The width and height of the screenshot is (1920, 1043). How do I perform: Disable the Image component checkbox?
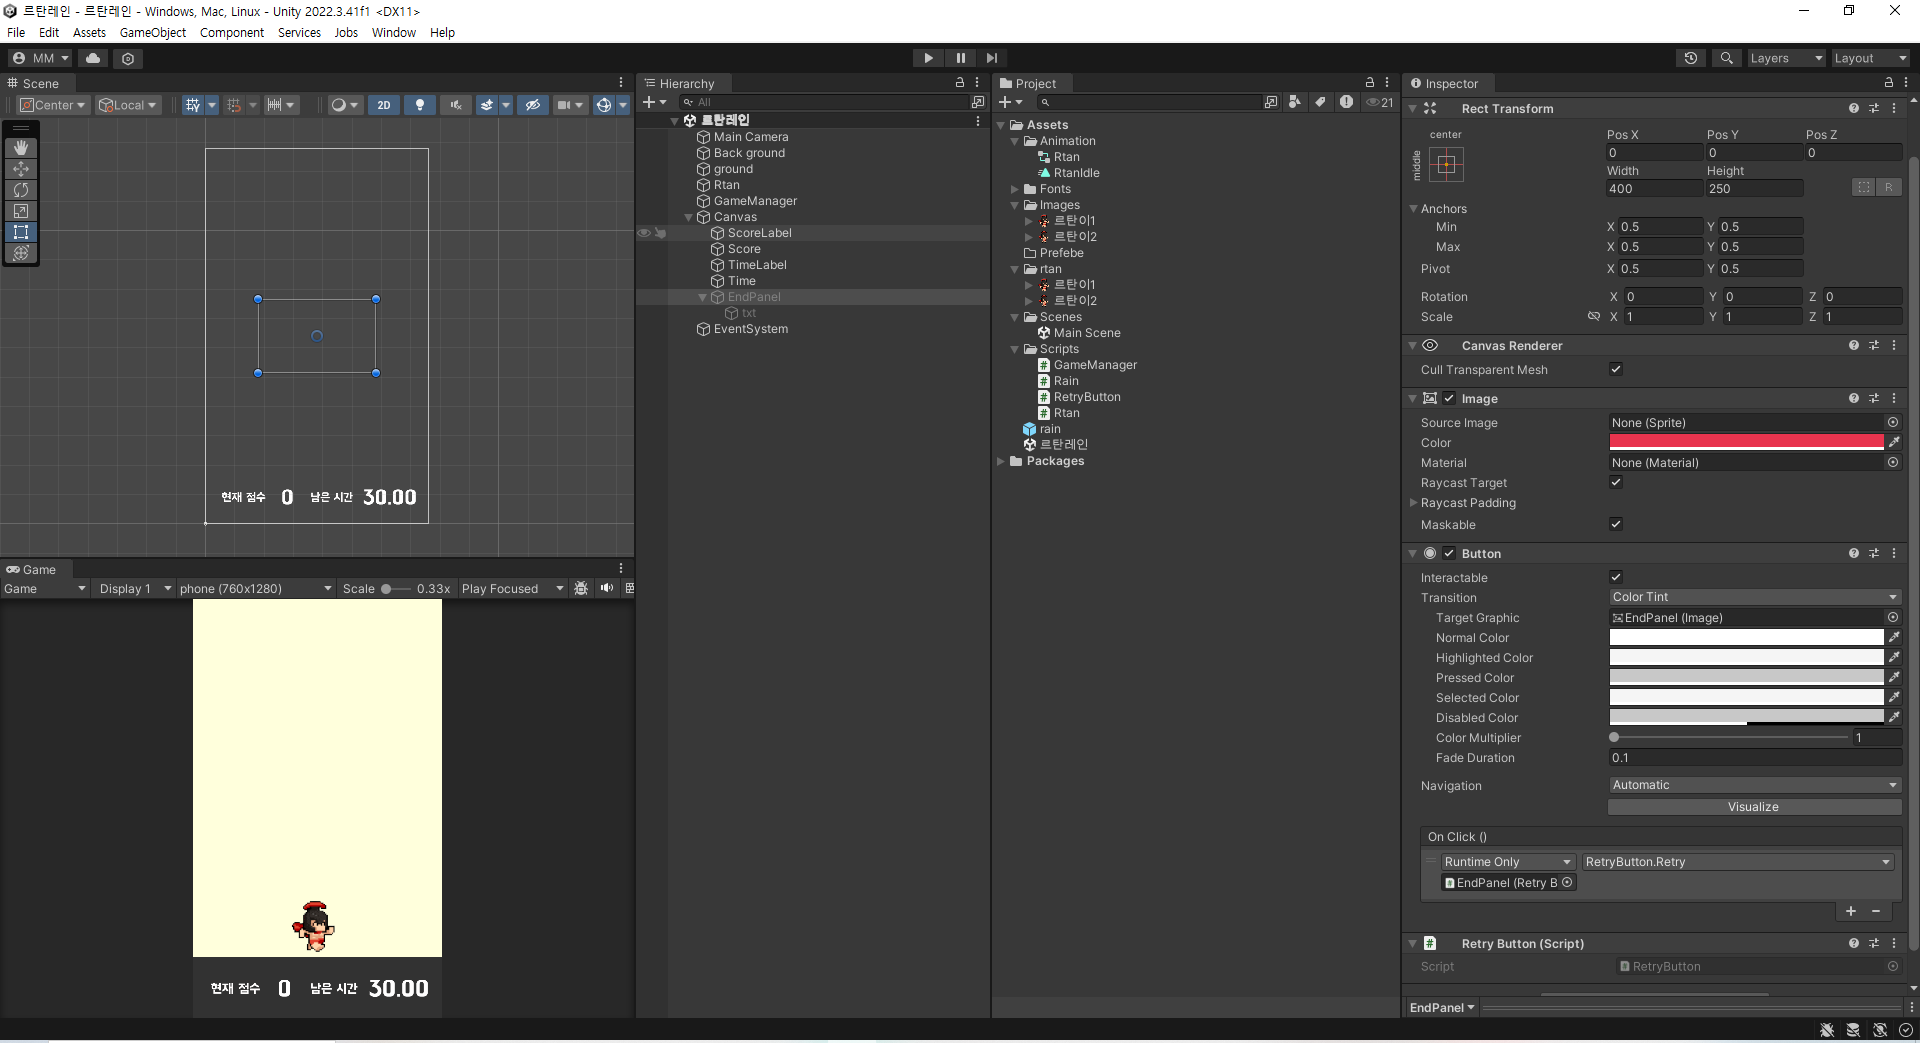(1449, 398)
